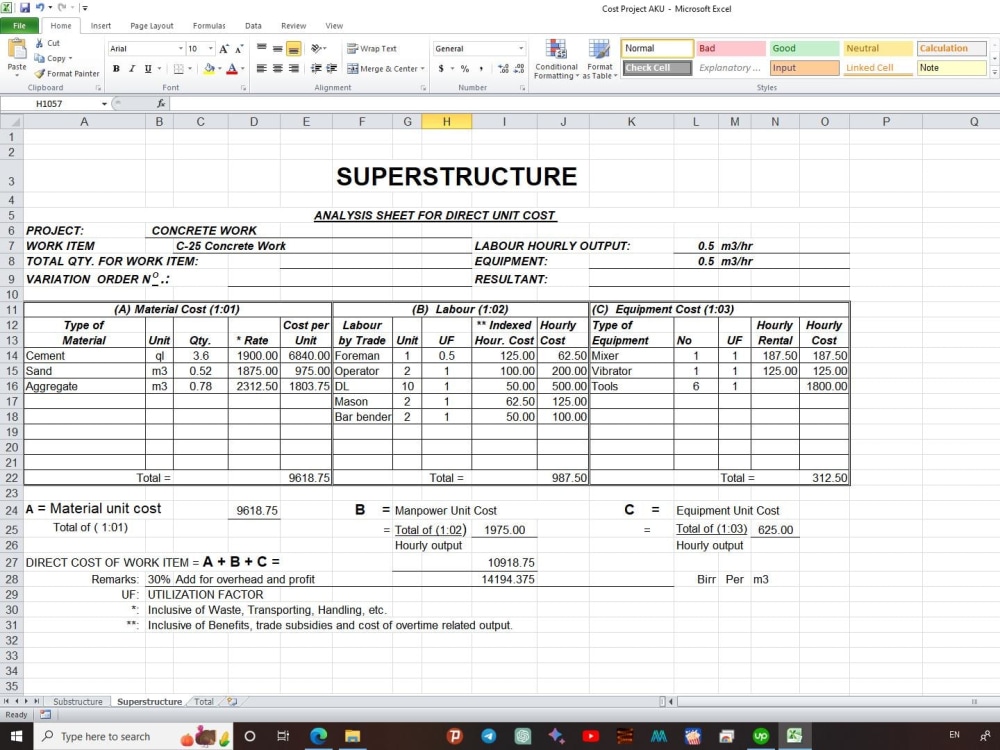Viewport: 1000px width, 750px height.
Task: Apply the Calculation cell style
Action: 952,48
